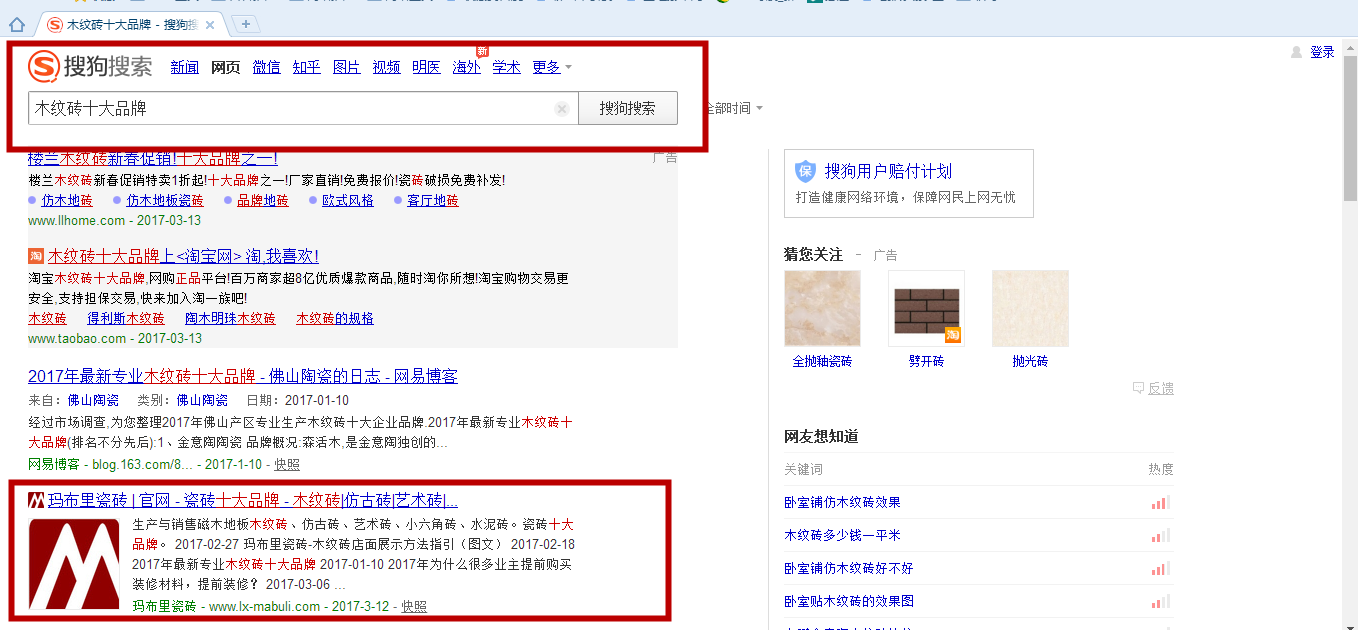This screenshot has width=1358, height=630.
Task: Switch to 明医 search category
Action: [x=426, y=67]
